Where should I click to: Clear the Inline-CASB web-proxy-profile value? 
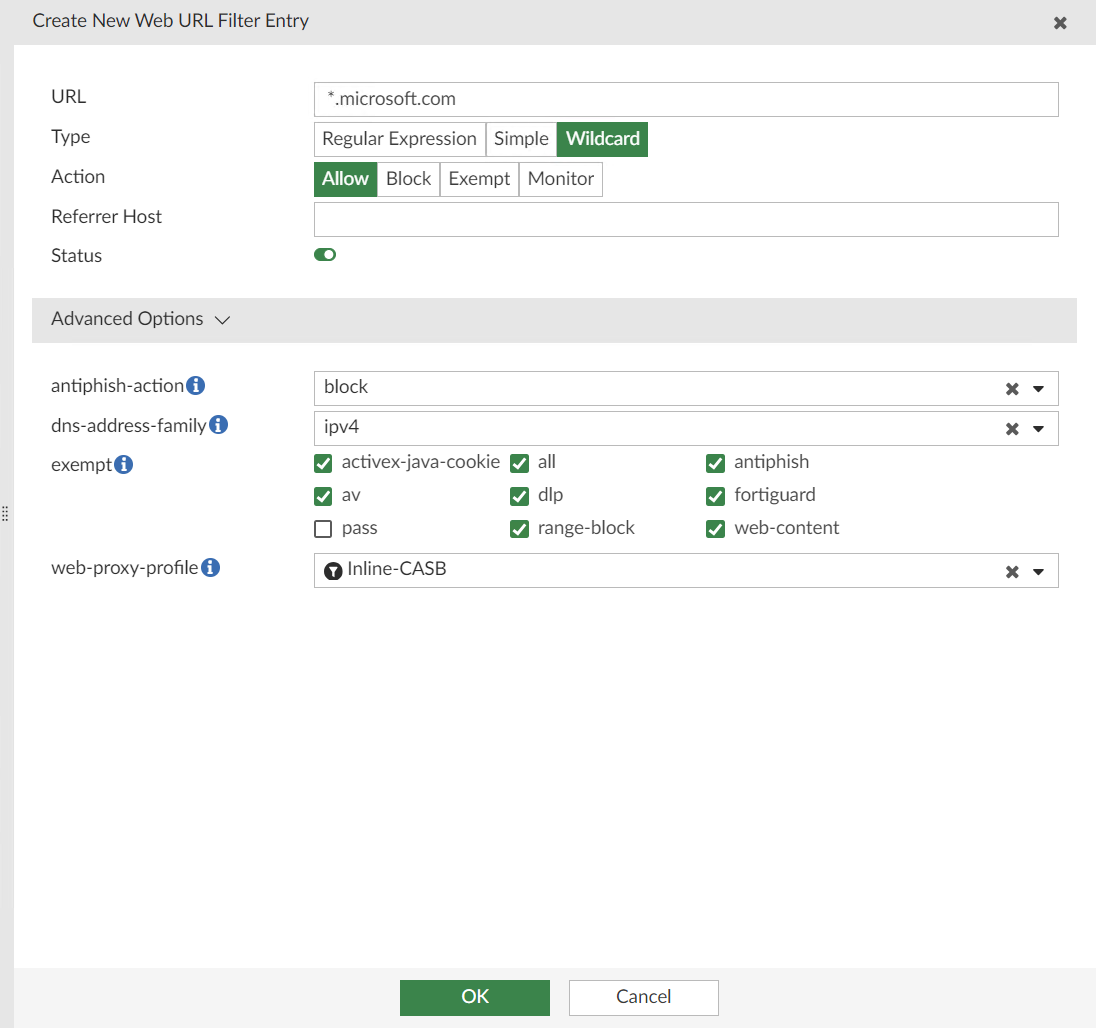(1012, 570)
